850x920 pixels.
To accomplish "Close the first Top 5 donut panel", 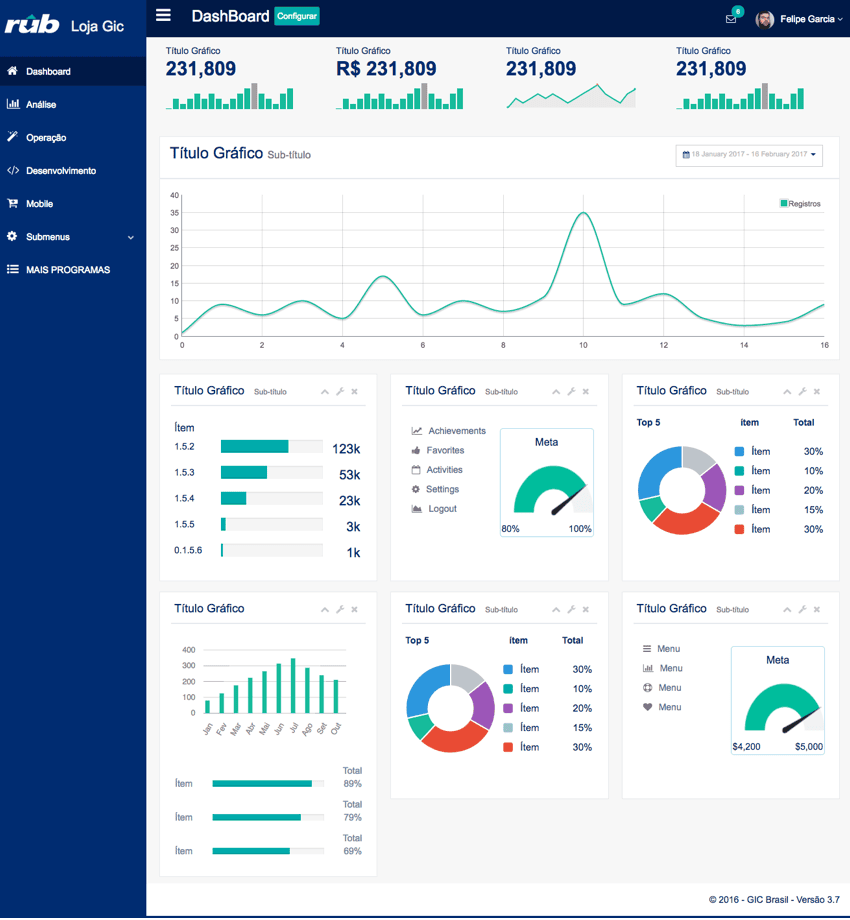I will [817, 391].
